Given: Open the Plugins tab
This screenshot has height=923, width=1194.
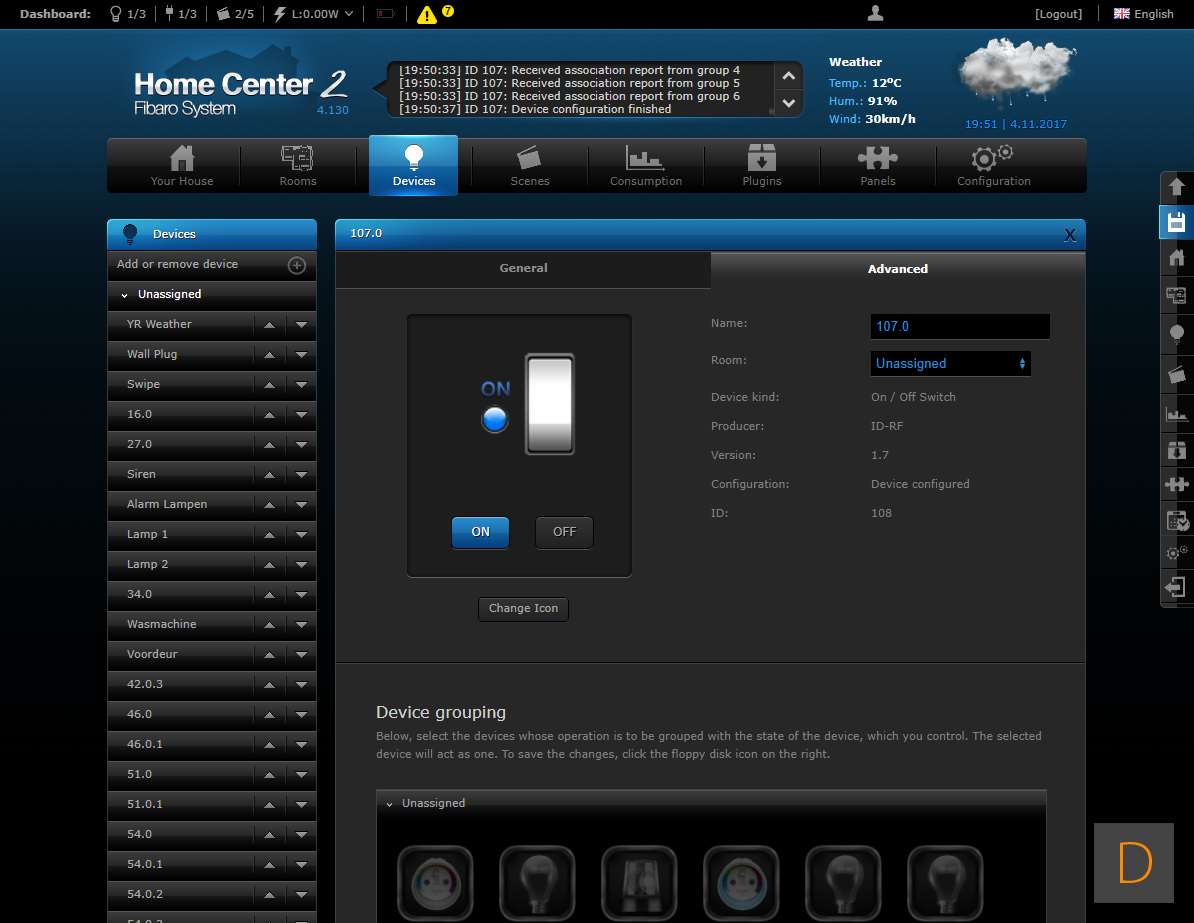Looking at the screenshot, I should click(761, 166).
